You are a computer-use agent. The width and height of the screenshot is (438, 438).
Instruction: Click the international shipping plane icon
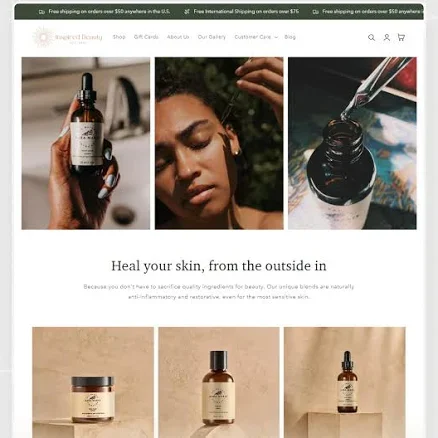[x=187, y=12]
